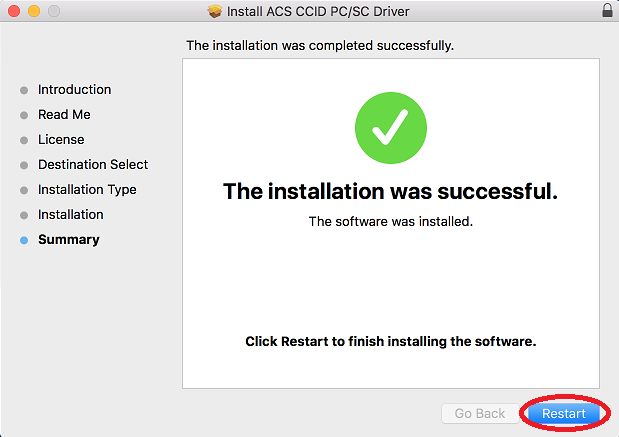
Task: Click the window title 'Install ACS CCID PC/SC Driver'
Action: 318,11
